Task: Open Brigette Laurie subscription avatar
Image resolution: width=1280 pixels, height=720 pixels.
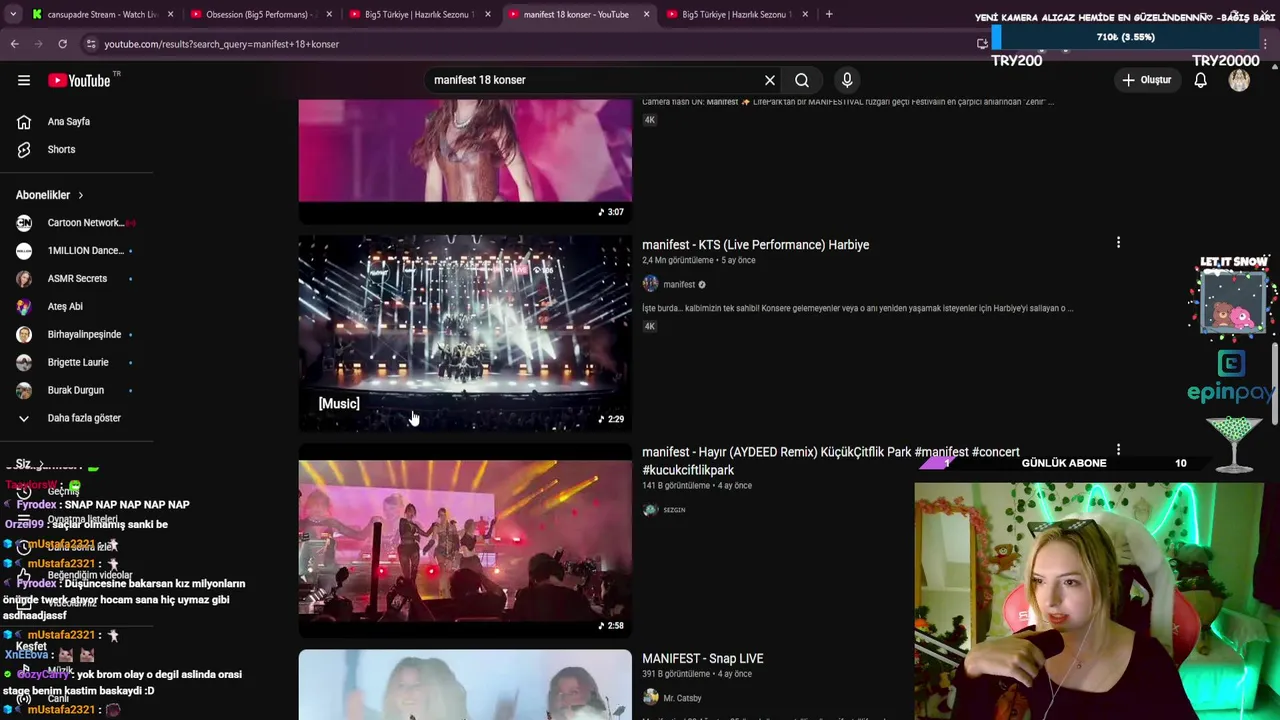Action: (24, 363)
